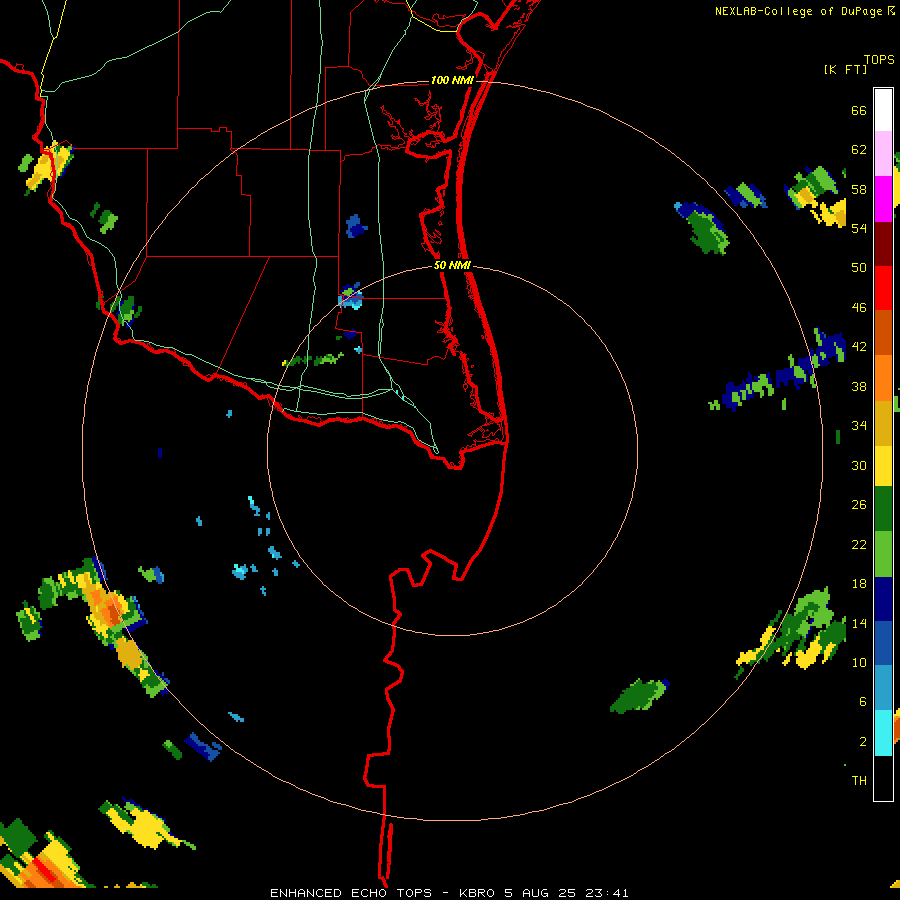
Task: Select the dark orange legend band
Action: point(883,333)
